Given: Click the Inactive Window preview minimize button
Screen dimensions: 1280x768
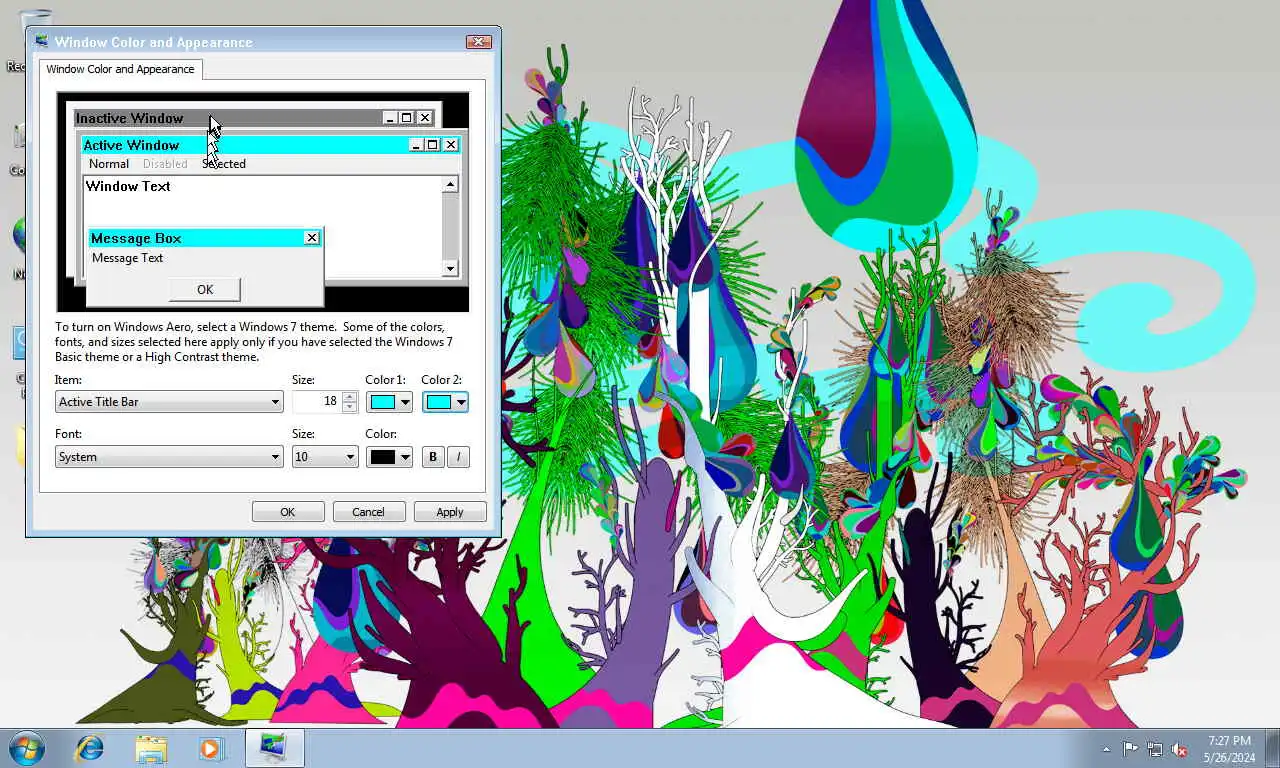Looking at the screenshot, I should (391, 118).
